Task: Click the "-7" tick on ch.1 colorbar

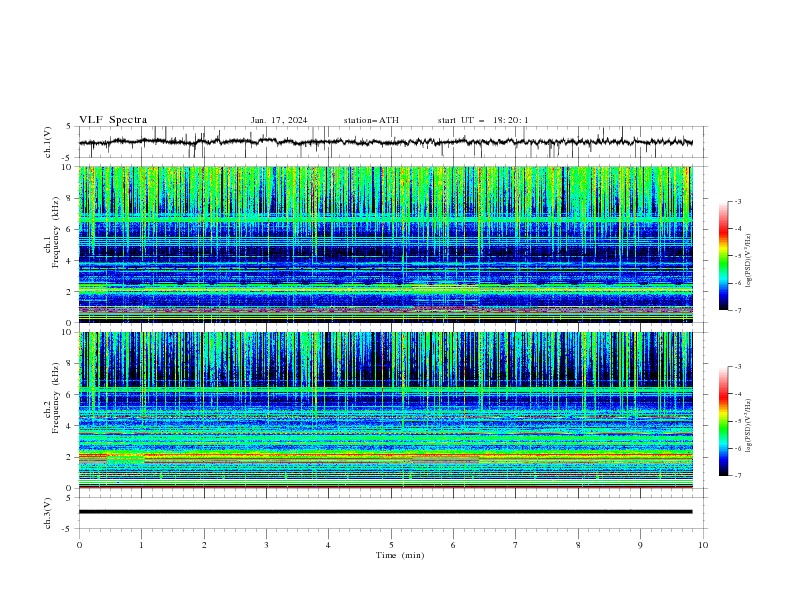Action: pos(737,310)
